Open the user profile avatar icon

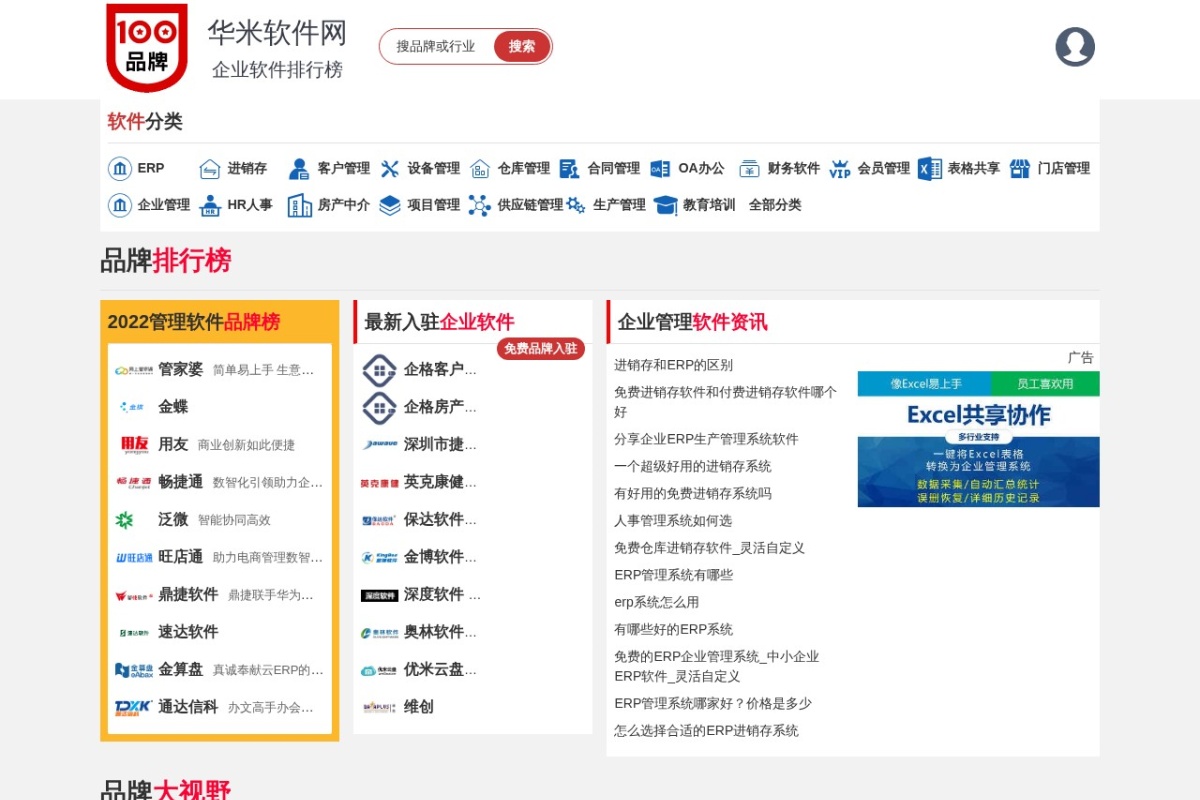point(1075,47)
